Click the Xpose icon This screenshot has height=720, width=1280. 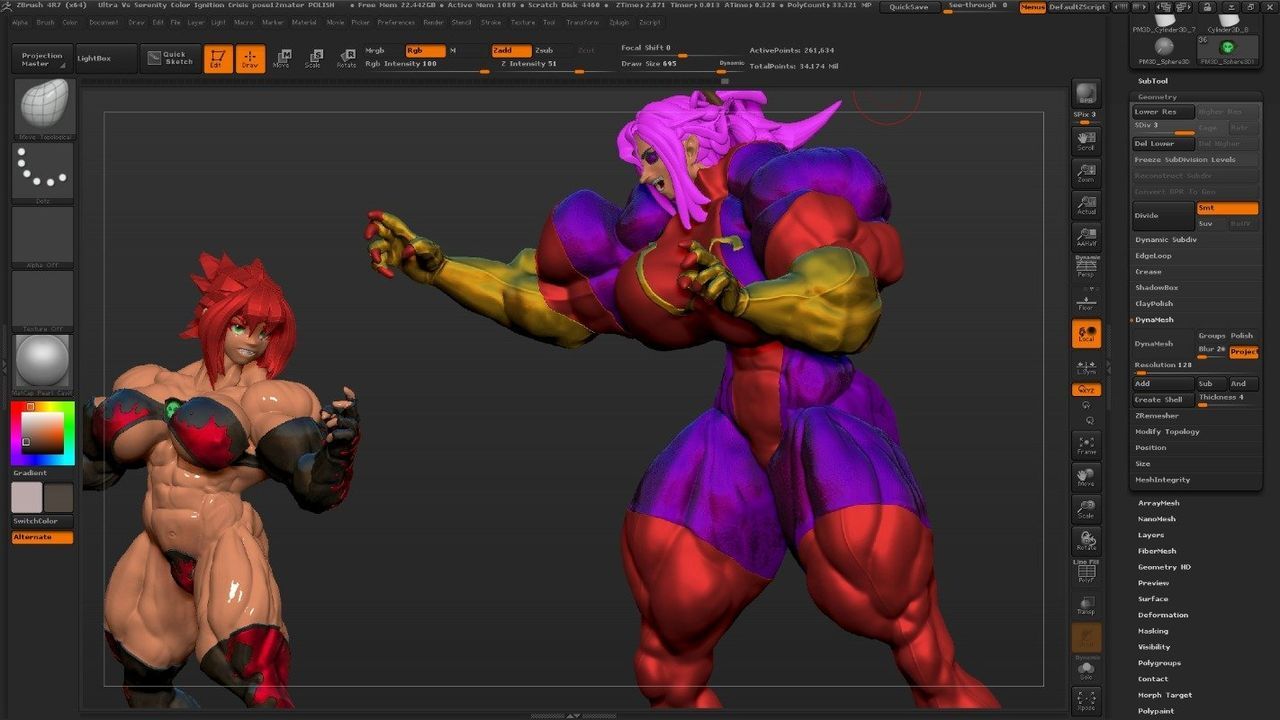click(1086, 700)
